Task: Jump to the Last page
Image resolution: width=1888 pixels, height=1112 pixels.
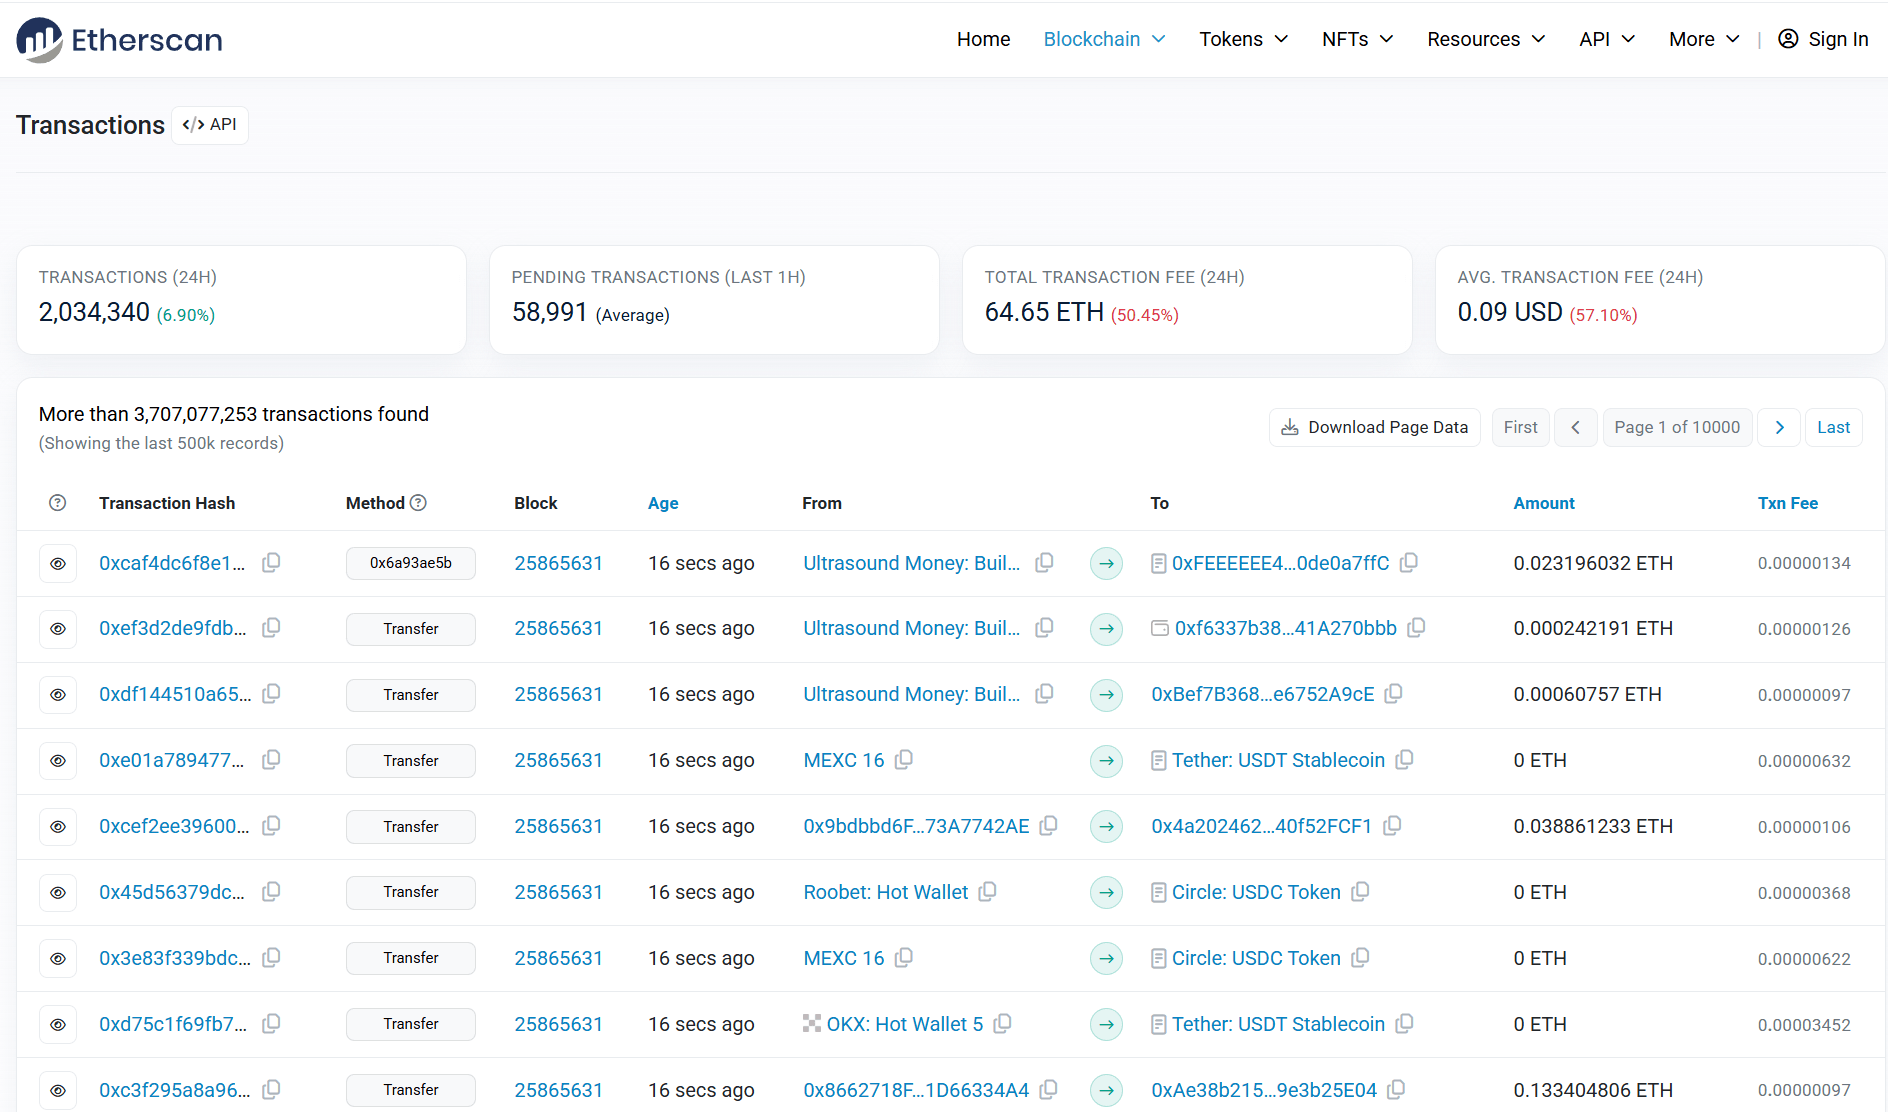Action: click(x=1833, y=427)
